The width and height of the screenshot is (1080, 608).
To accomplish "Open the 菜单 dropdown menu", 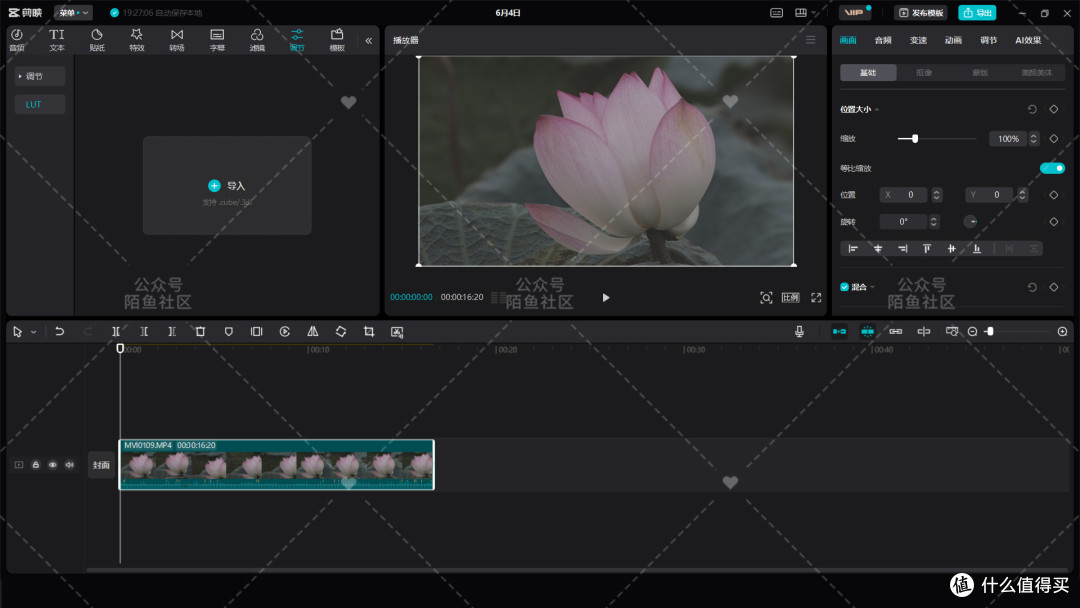I will click(x=73, y=12).
